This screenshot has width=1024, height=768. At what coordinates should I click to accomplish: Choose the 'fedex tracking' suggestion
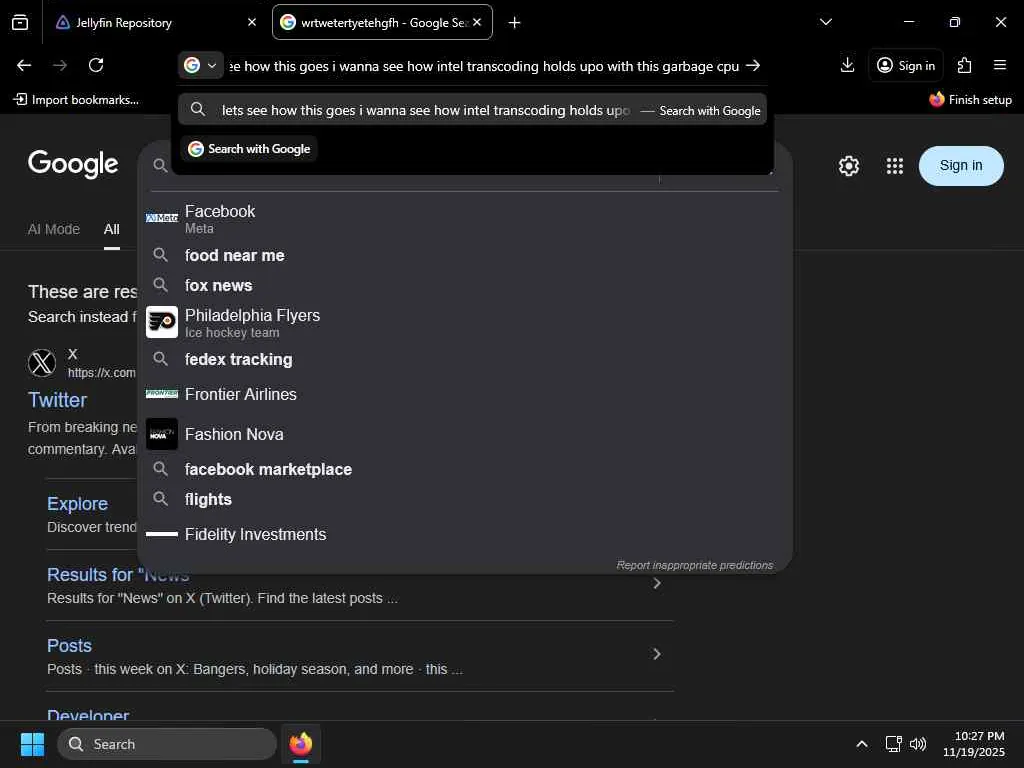click(x=465, y=359)
